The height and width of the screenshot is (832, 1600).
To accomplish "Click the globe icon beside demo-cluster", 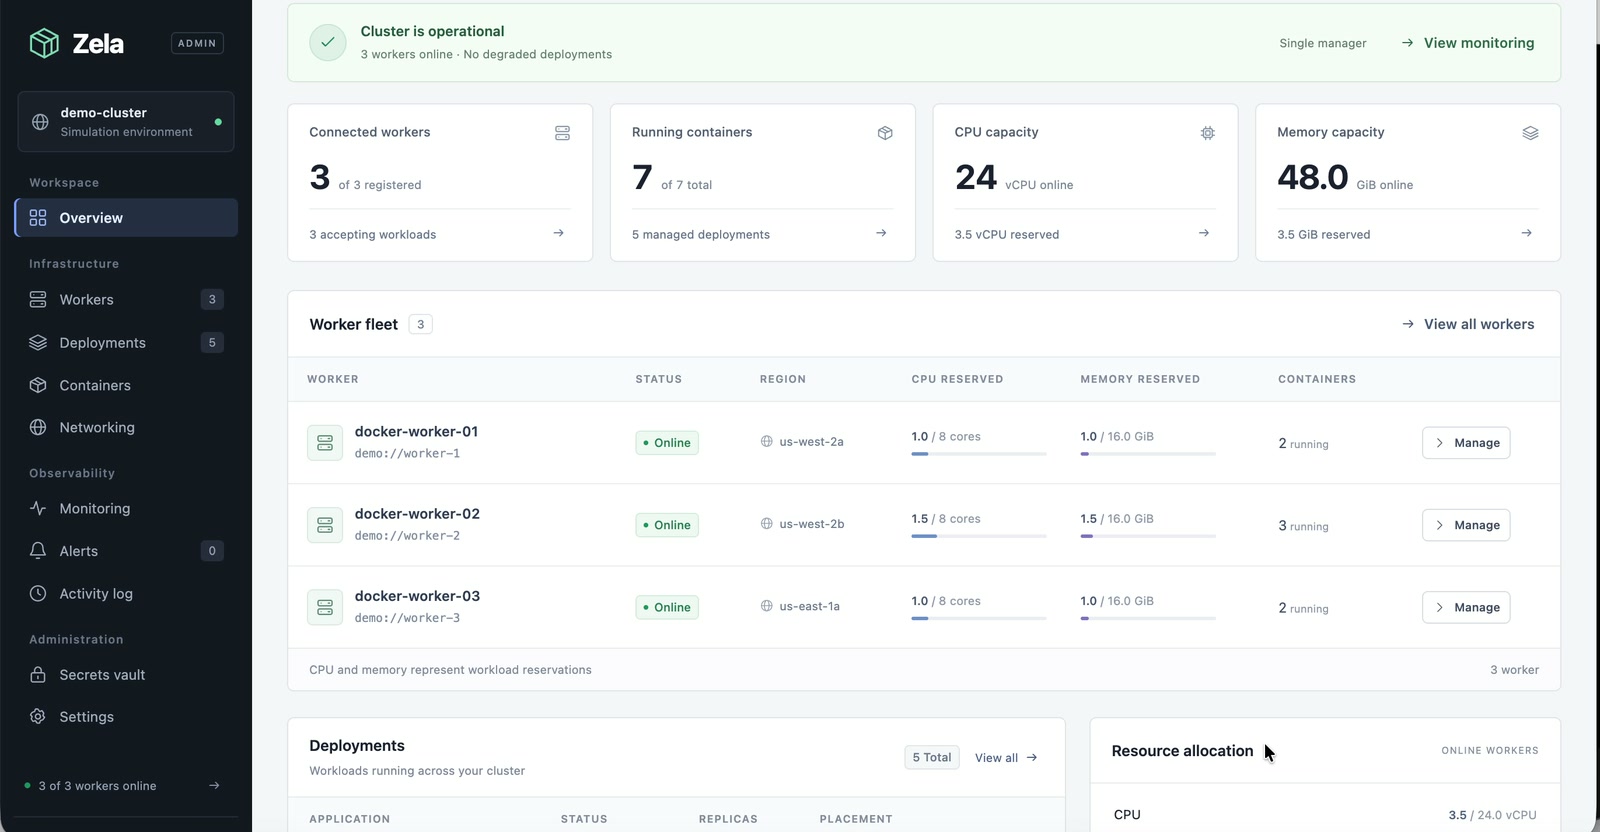I will click(x=40, y=122).
